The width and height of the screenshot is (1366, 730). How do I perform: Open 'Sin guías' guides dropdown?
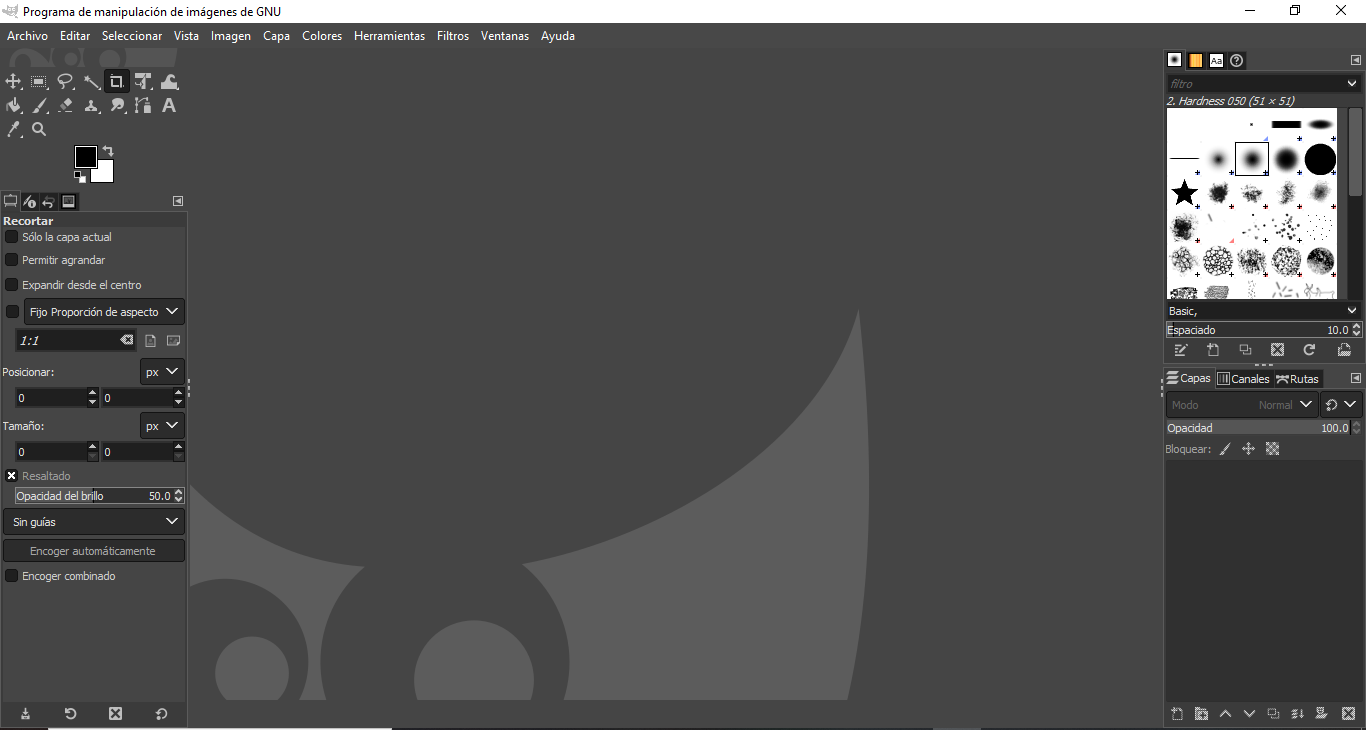coord(94,522)
